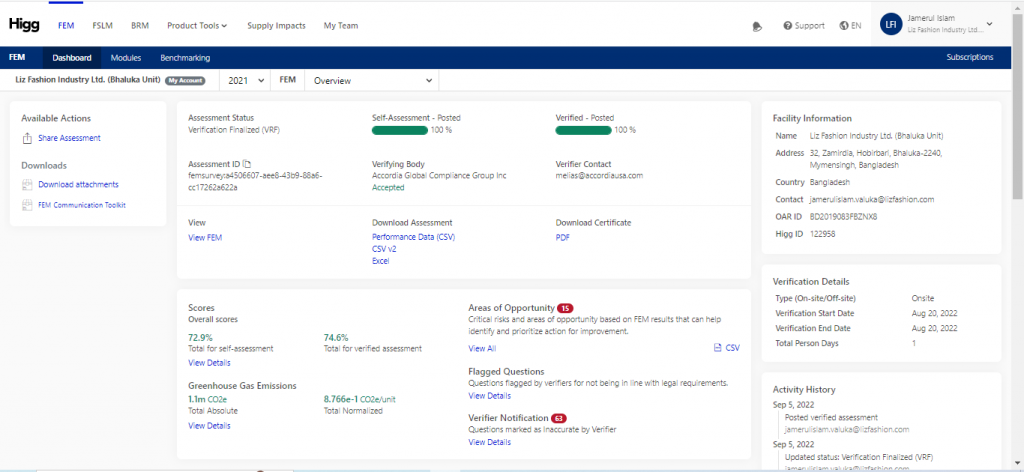Screen dimensions: 1024x472
Task: Click the OAR ID BD2019083FBZNX8
Action: tap(842, 217)
